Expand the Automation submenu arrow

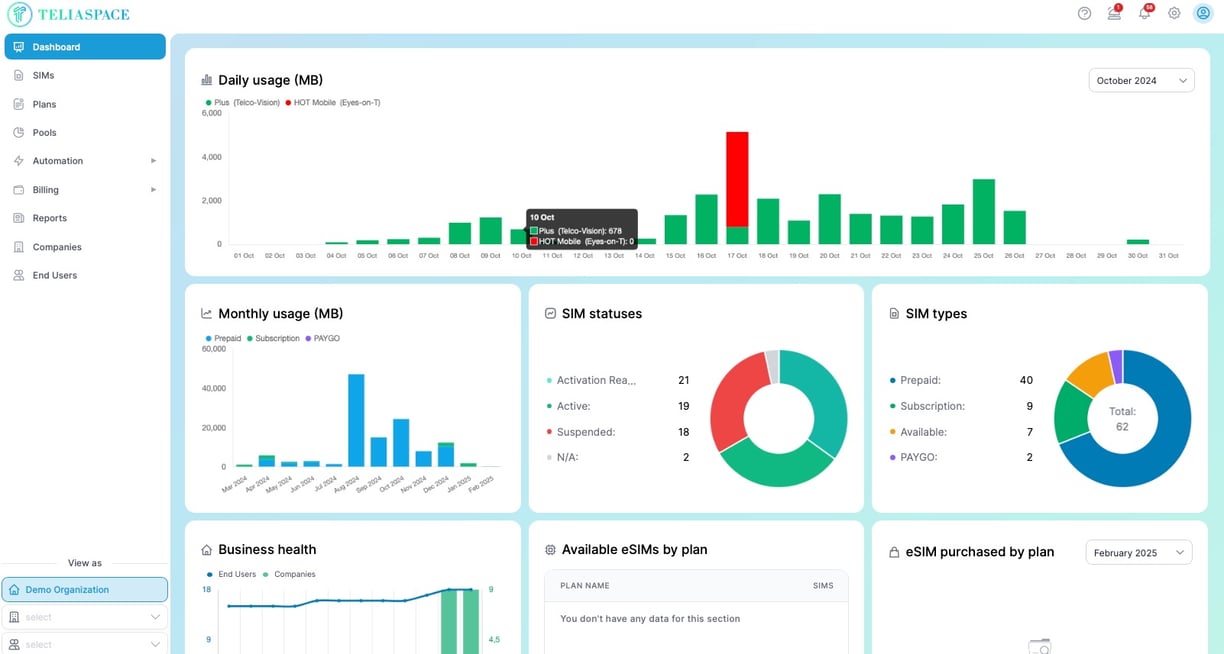pyautogui.click(x=153, y=161)
